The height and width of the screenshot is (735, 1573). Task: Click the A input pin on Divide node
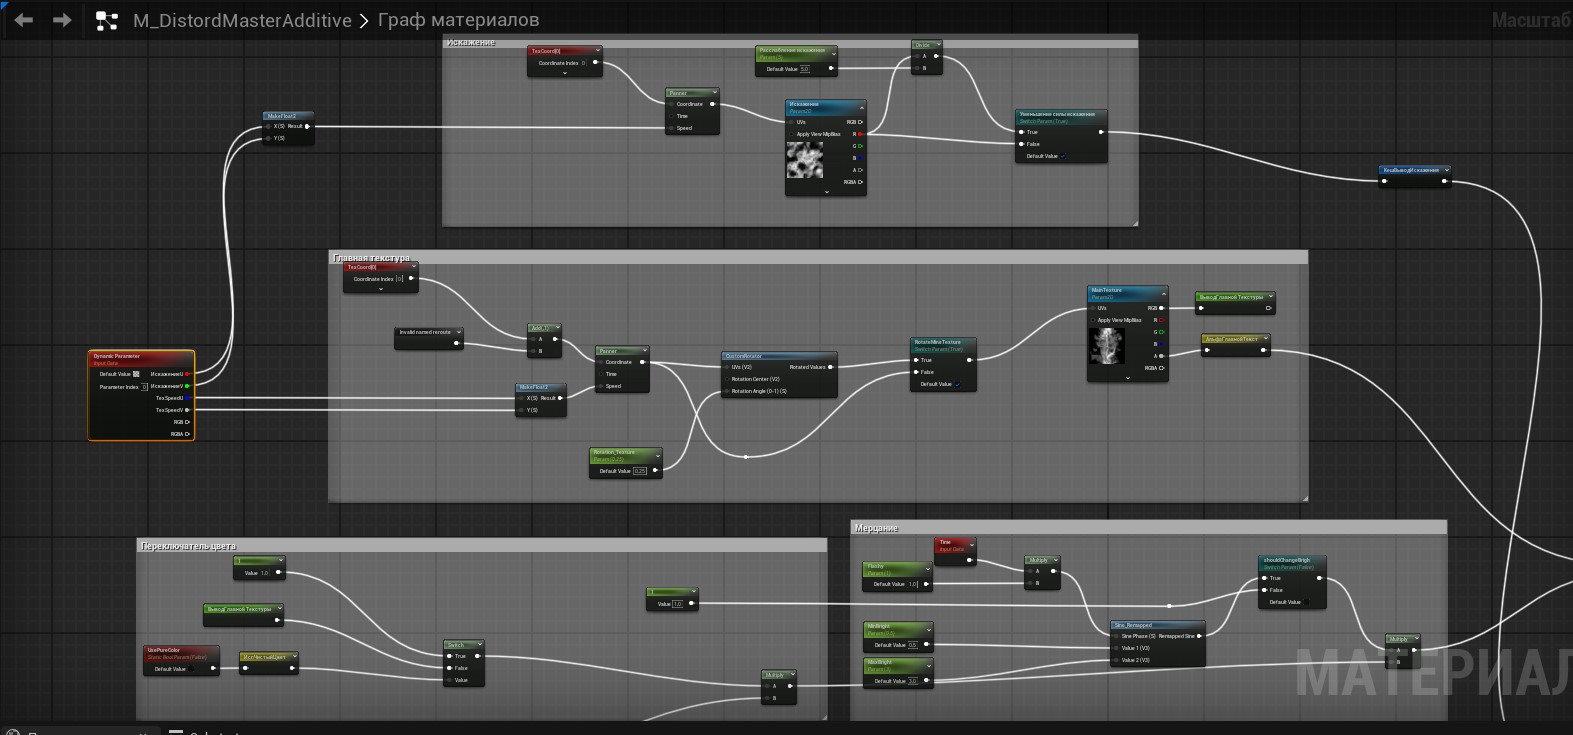[x=916, y=56]
